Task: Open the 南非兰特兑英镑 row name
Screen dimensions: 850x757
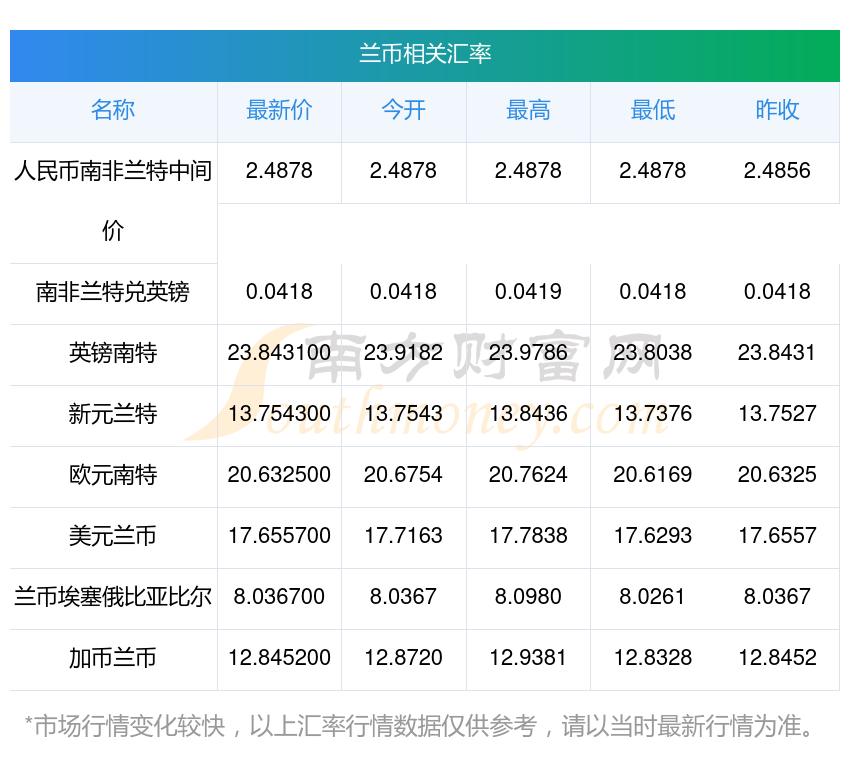Action: 113,292
